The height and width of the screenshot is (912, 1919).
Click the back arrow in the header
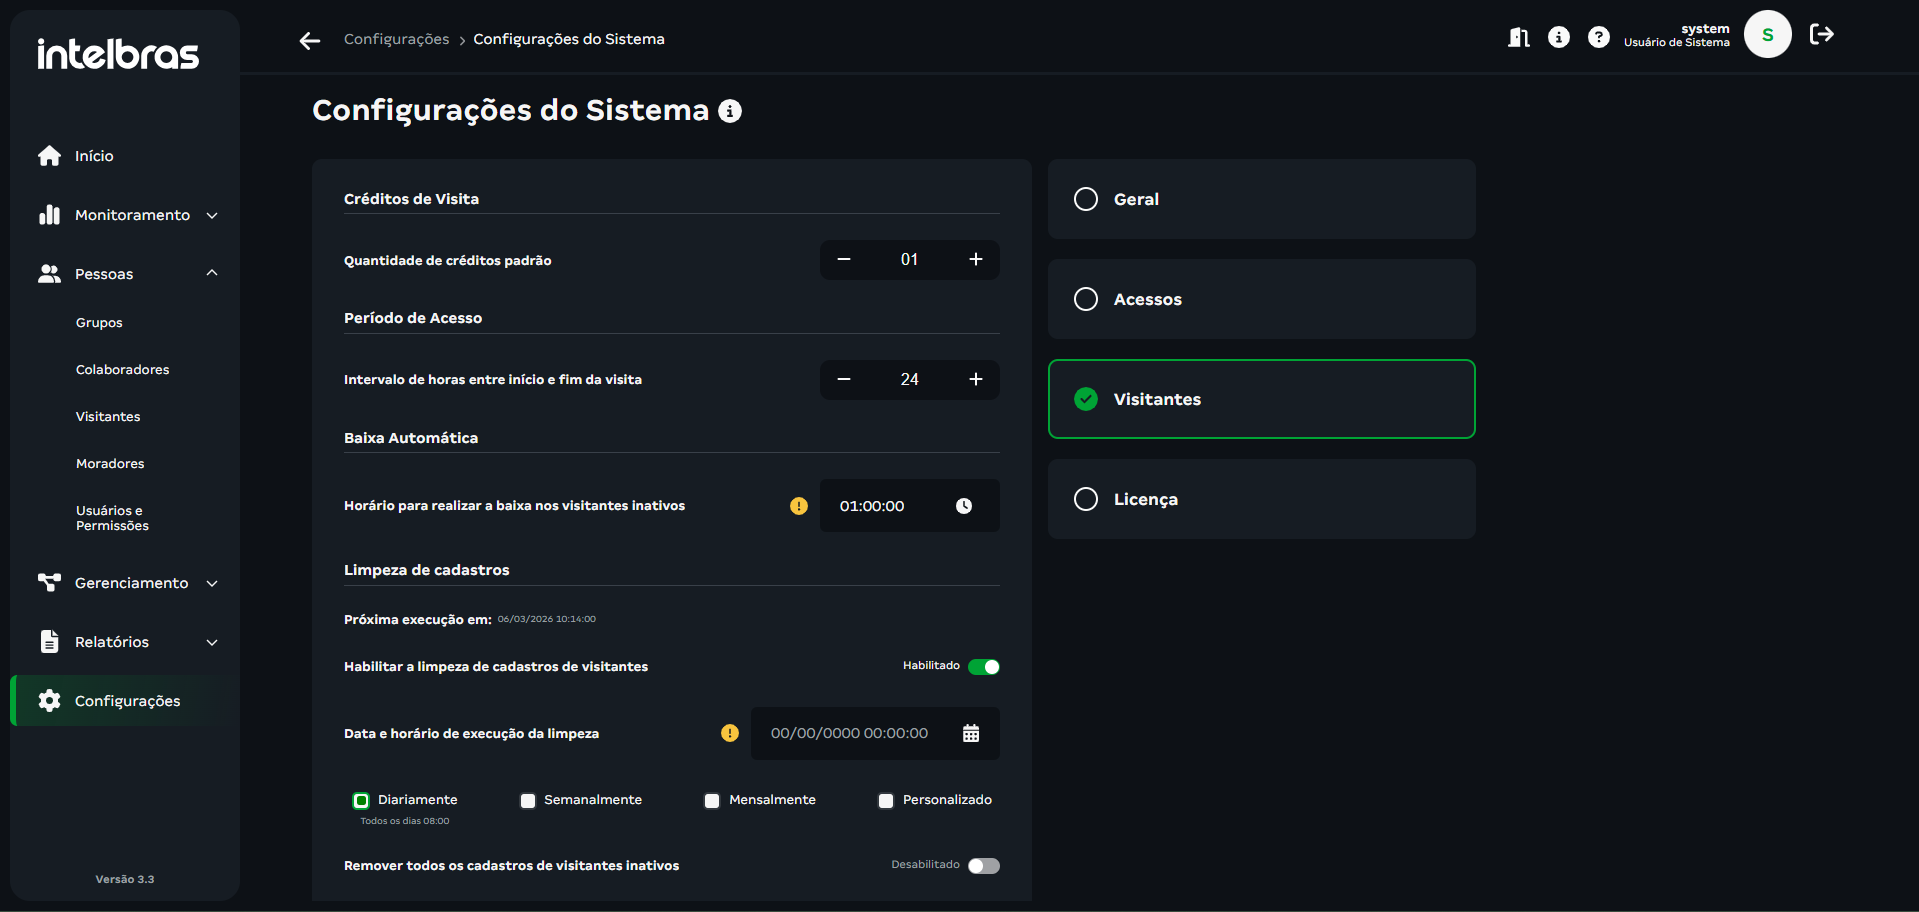[x=310, y=40]
